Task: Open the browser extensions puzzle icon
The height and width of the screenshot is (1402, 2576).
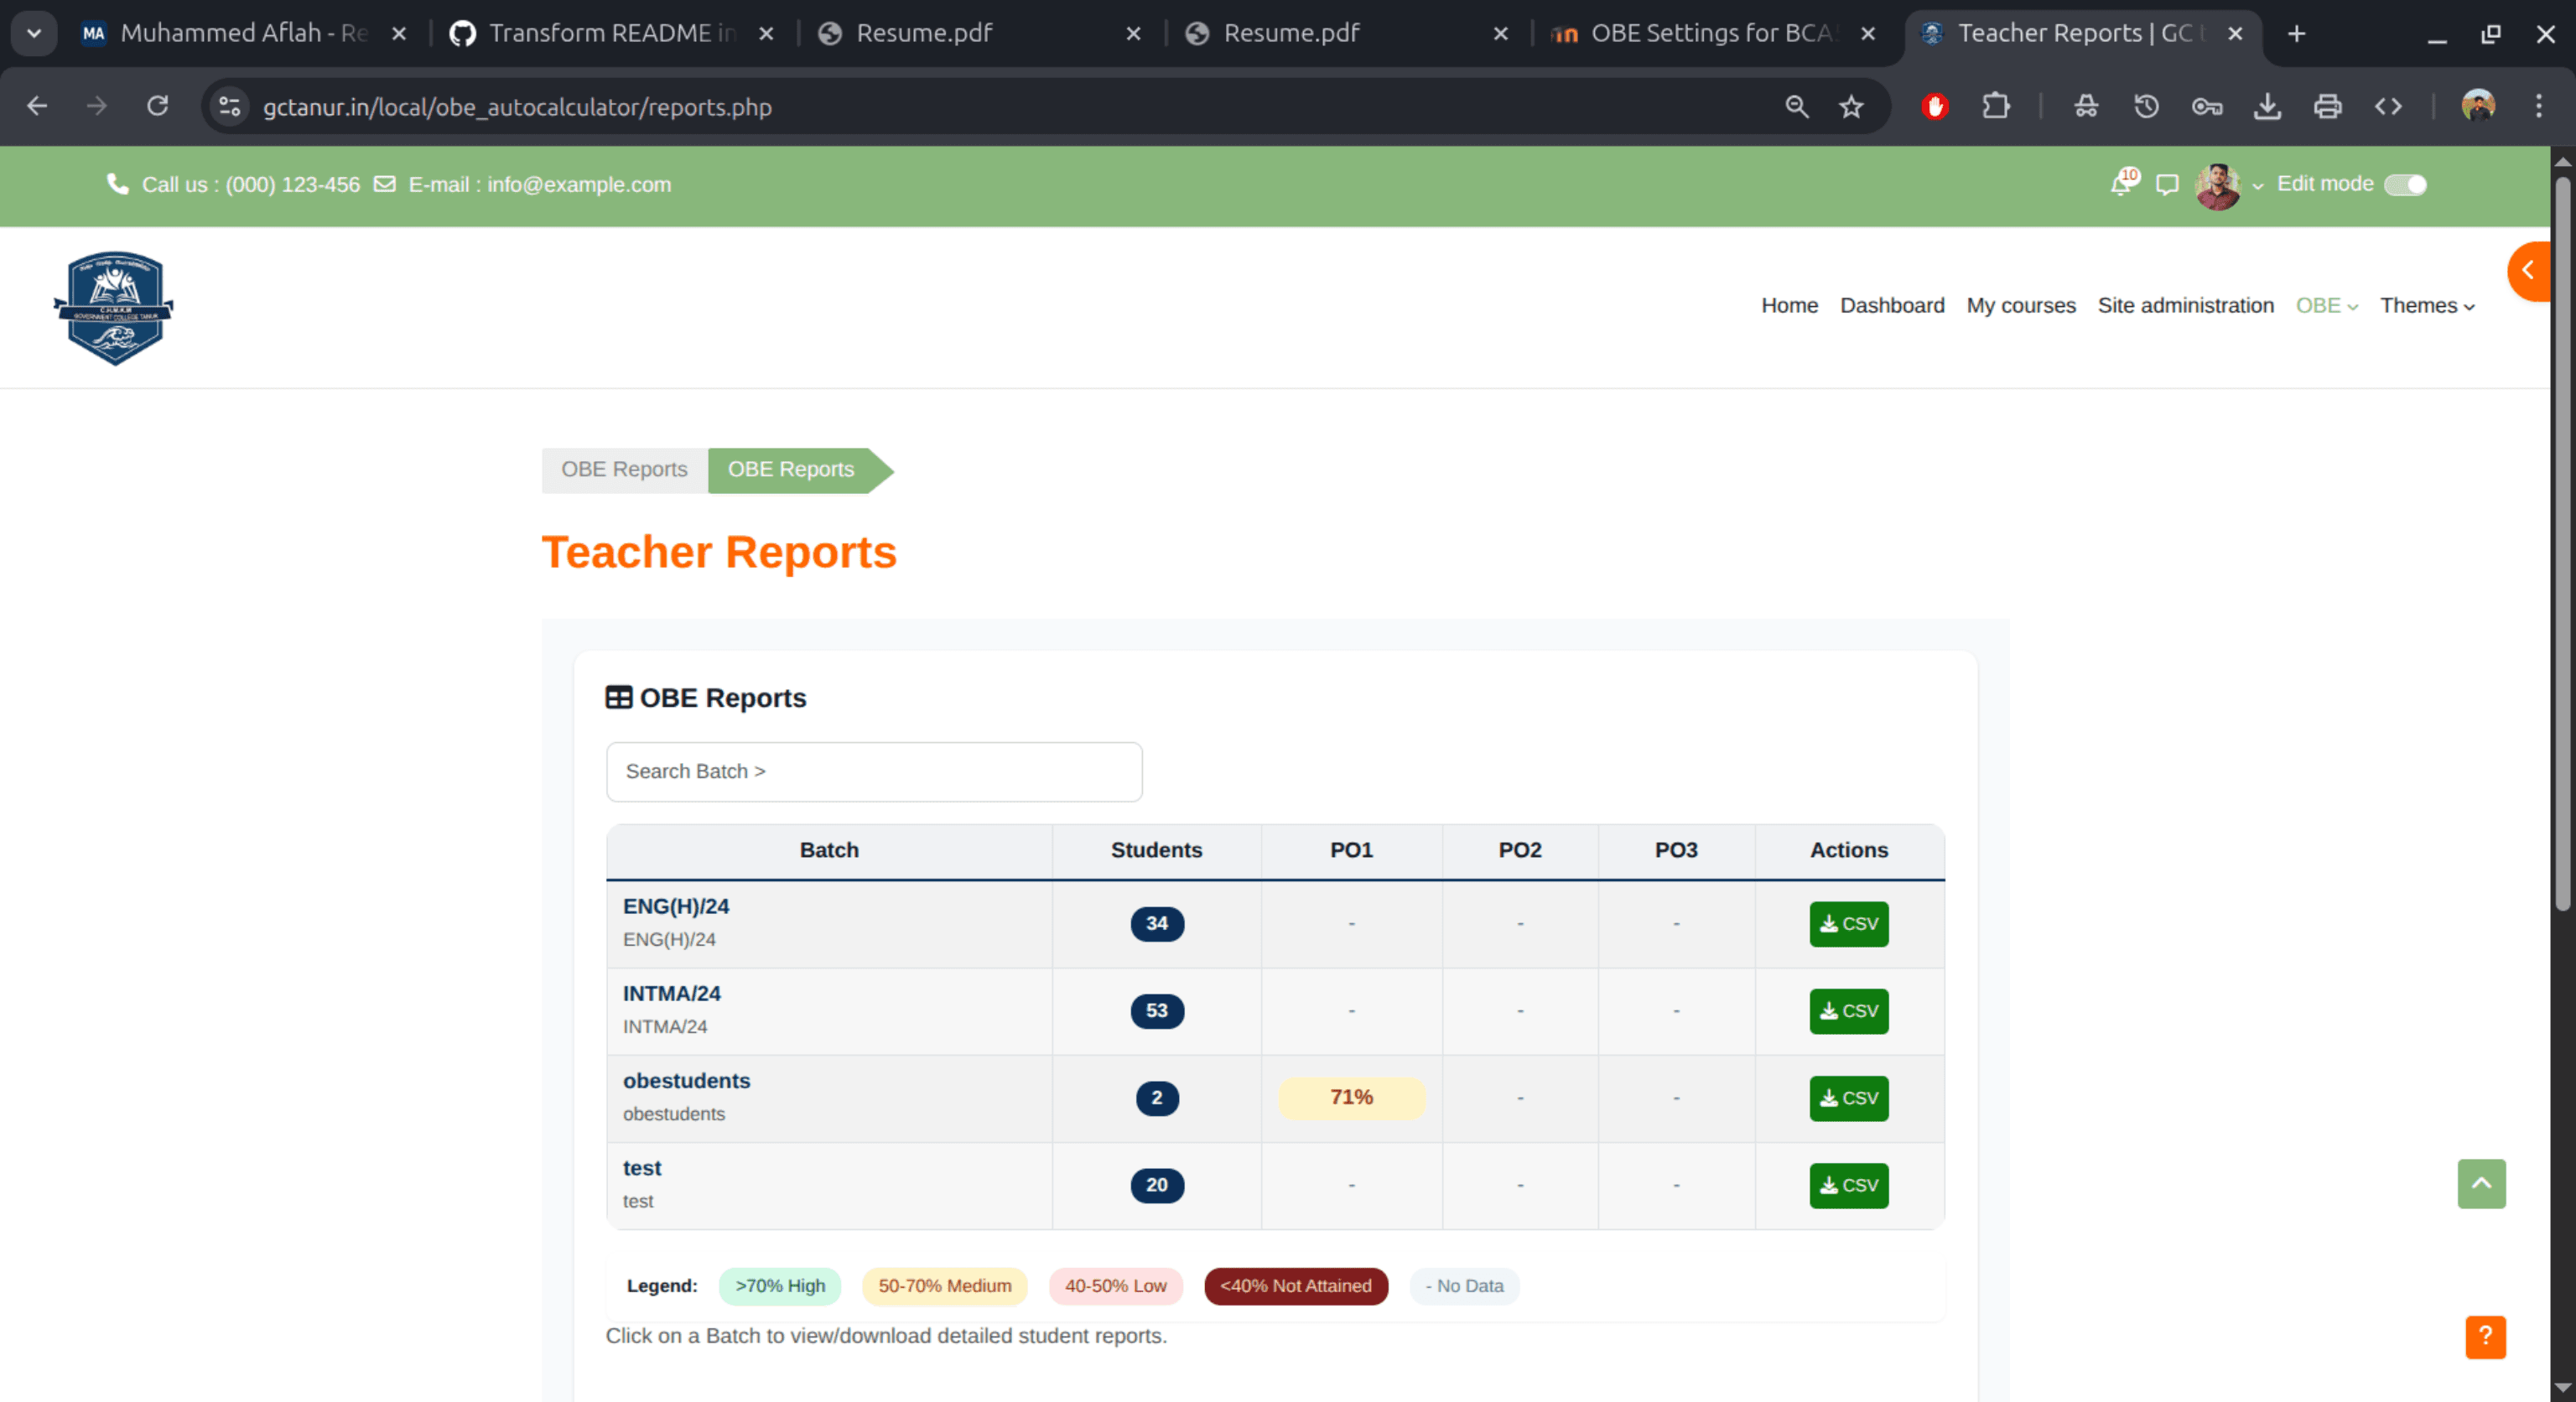Action: click(x=1995, y=107)
